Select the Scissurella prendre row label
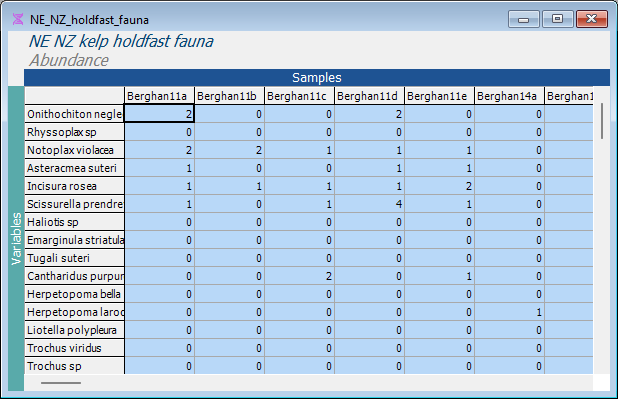Image resolution: width=618 pixels, height=399 pixels. point(74,204)
